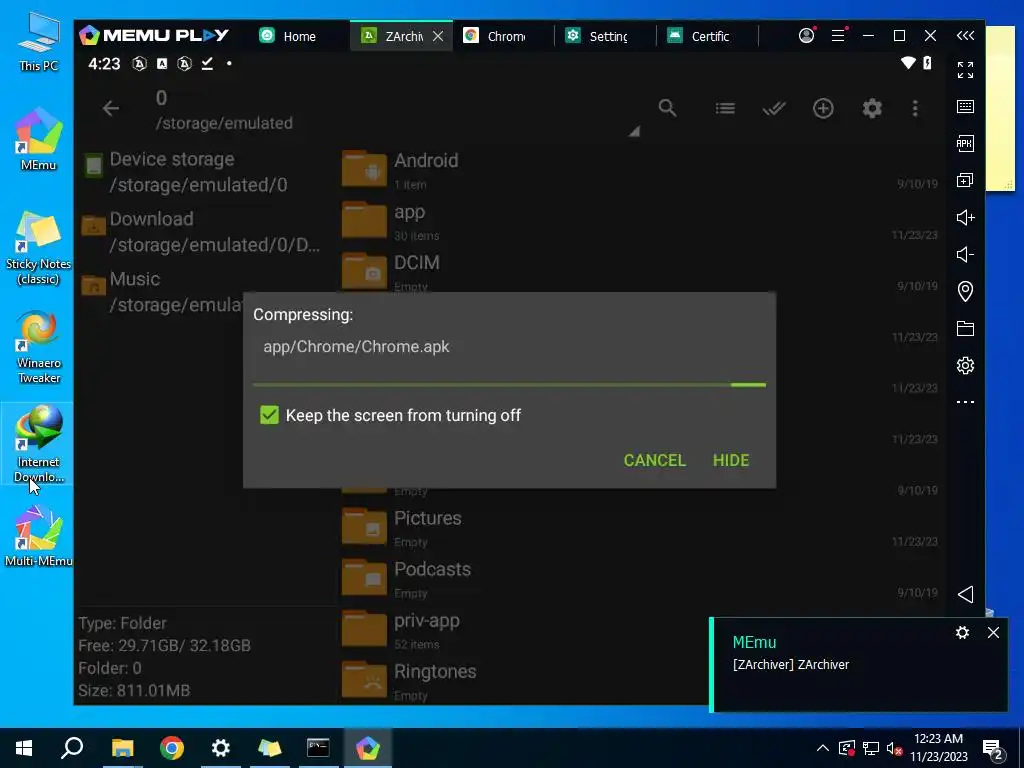Viewport: 1024px width, 768px height.
Task: Open Winaero Tweaker desktop shortcut
Action: (x=39, y=347)
